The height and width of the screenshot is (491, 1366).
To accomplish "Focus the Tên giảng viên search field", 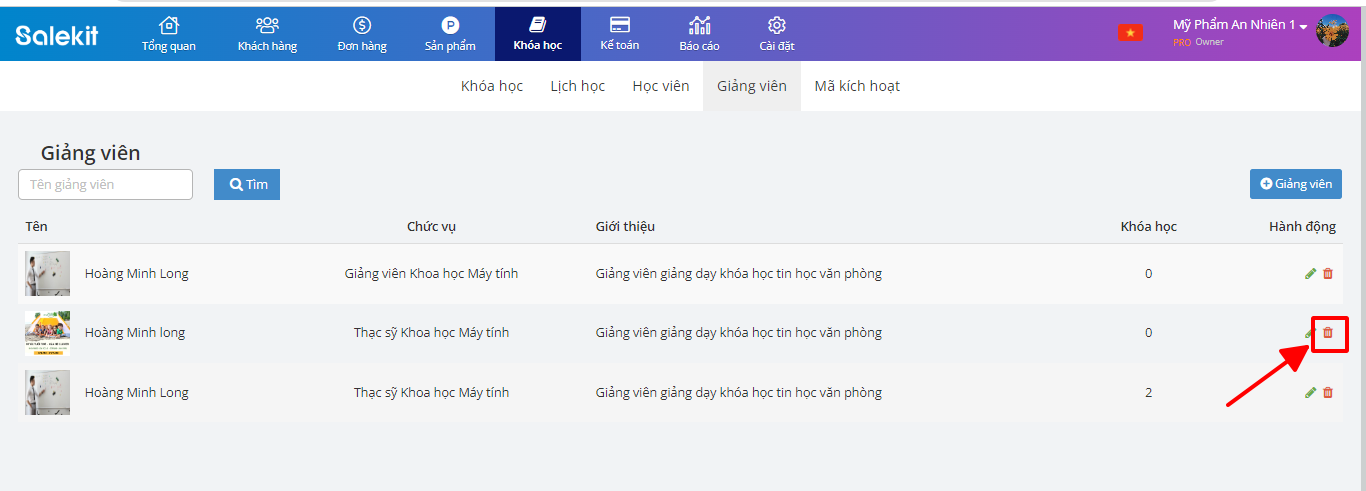I will click(x=105, y=184).
